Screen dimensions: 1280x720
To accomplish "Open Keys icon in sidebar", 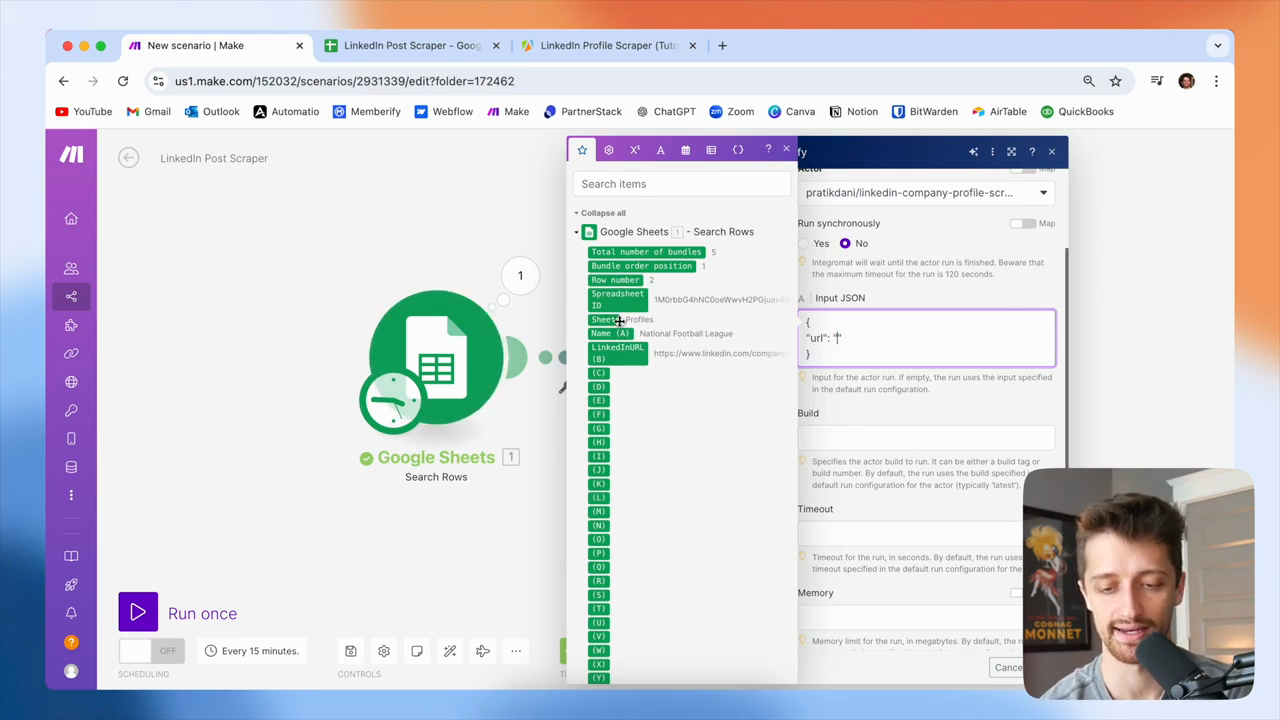I will pos(71,410).
